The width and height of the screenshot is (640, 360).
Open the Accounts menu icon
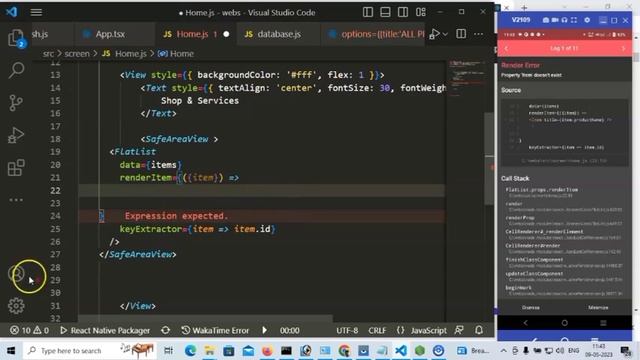pyautogui.click(x=16, y=274)
